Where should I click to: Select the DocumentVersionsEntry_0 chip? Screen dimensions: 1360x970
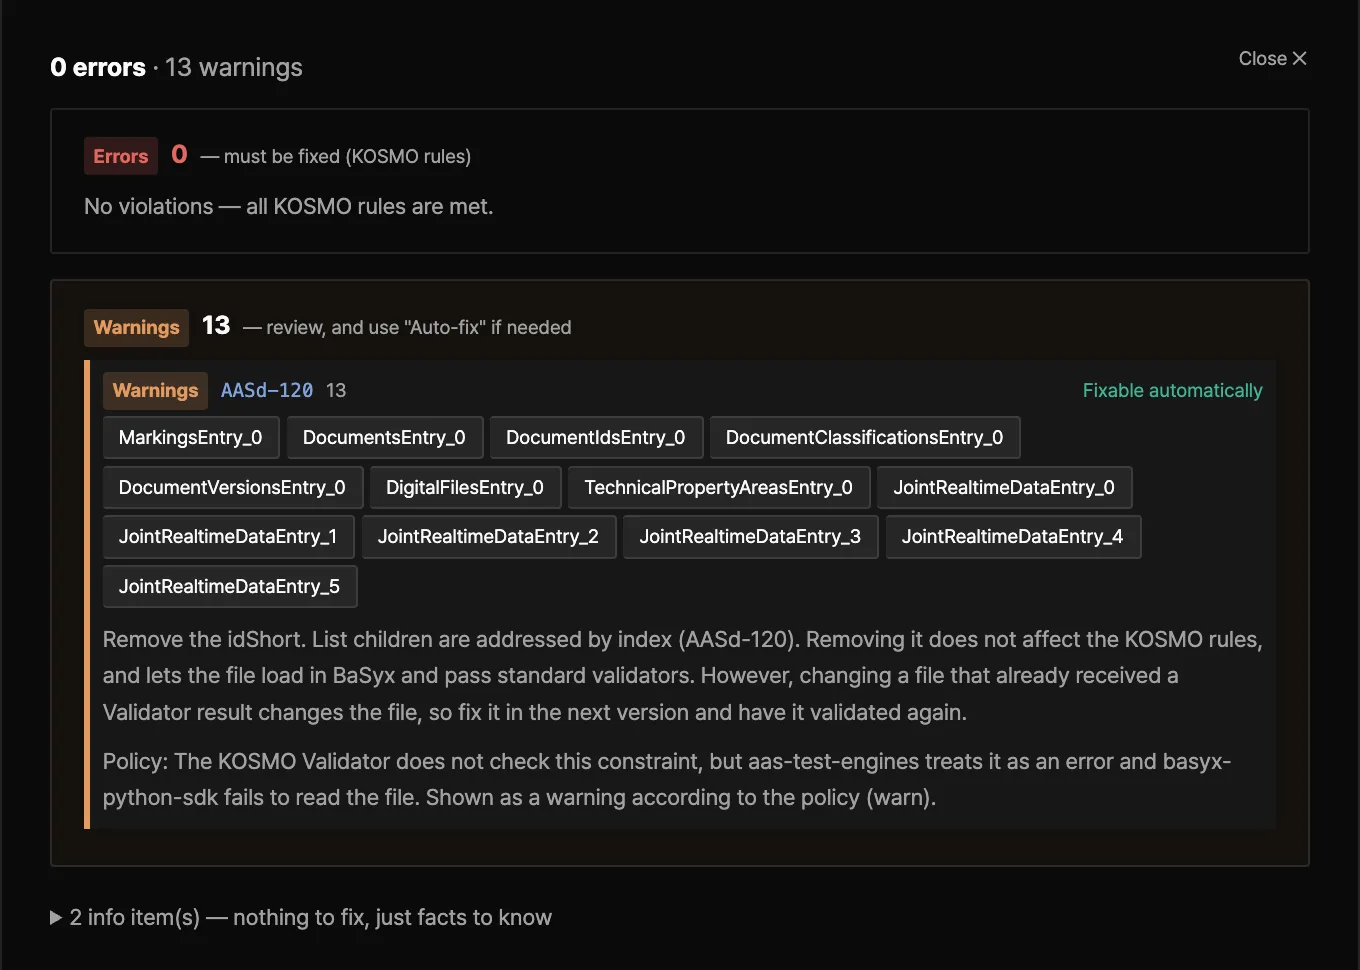click(x=232, y=487)
